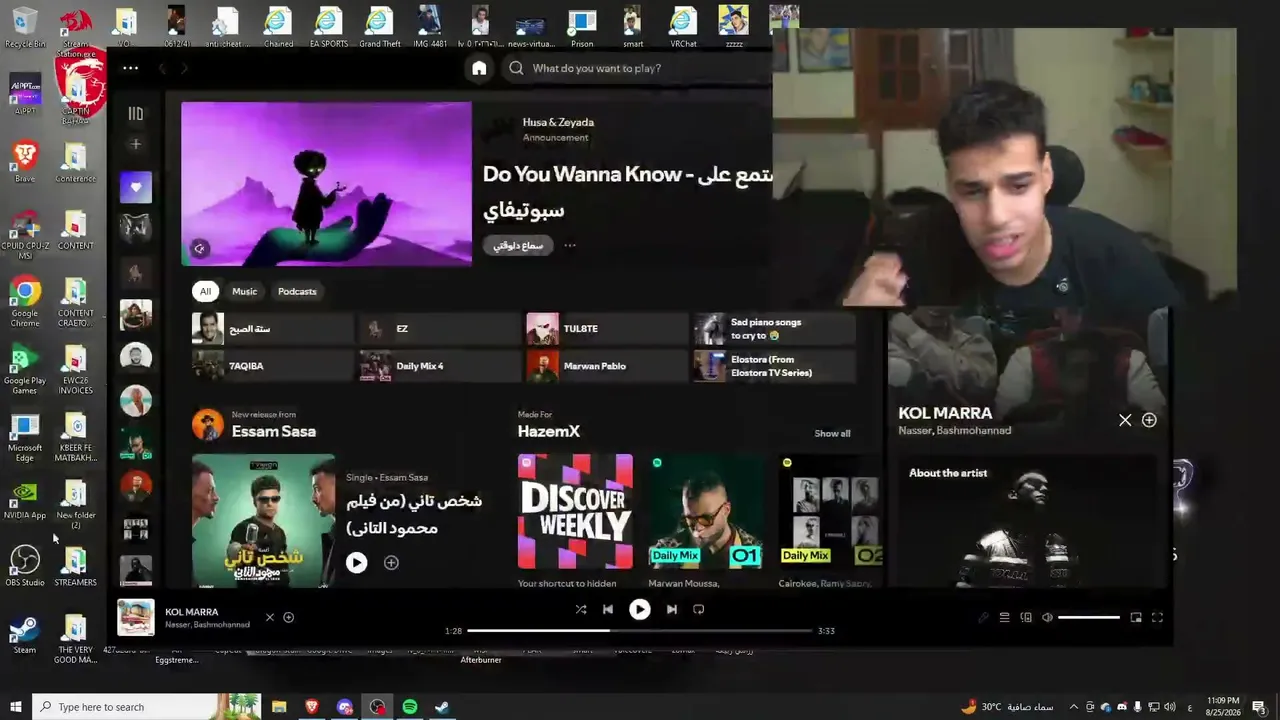Open the 7AQIBA shortcut tile
Viewport: 1280px width, 720px height.
pos(272,366)
